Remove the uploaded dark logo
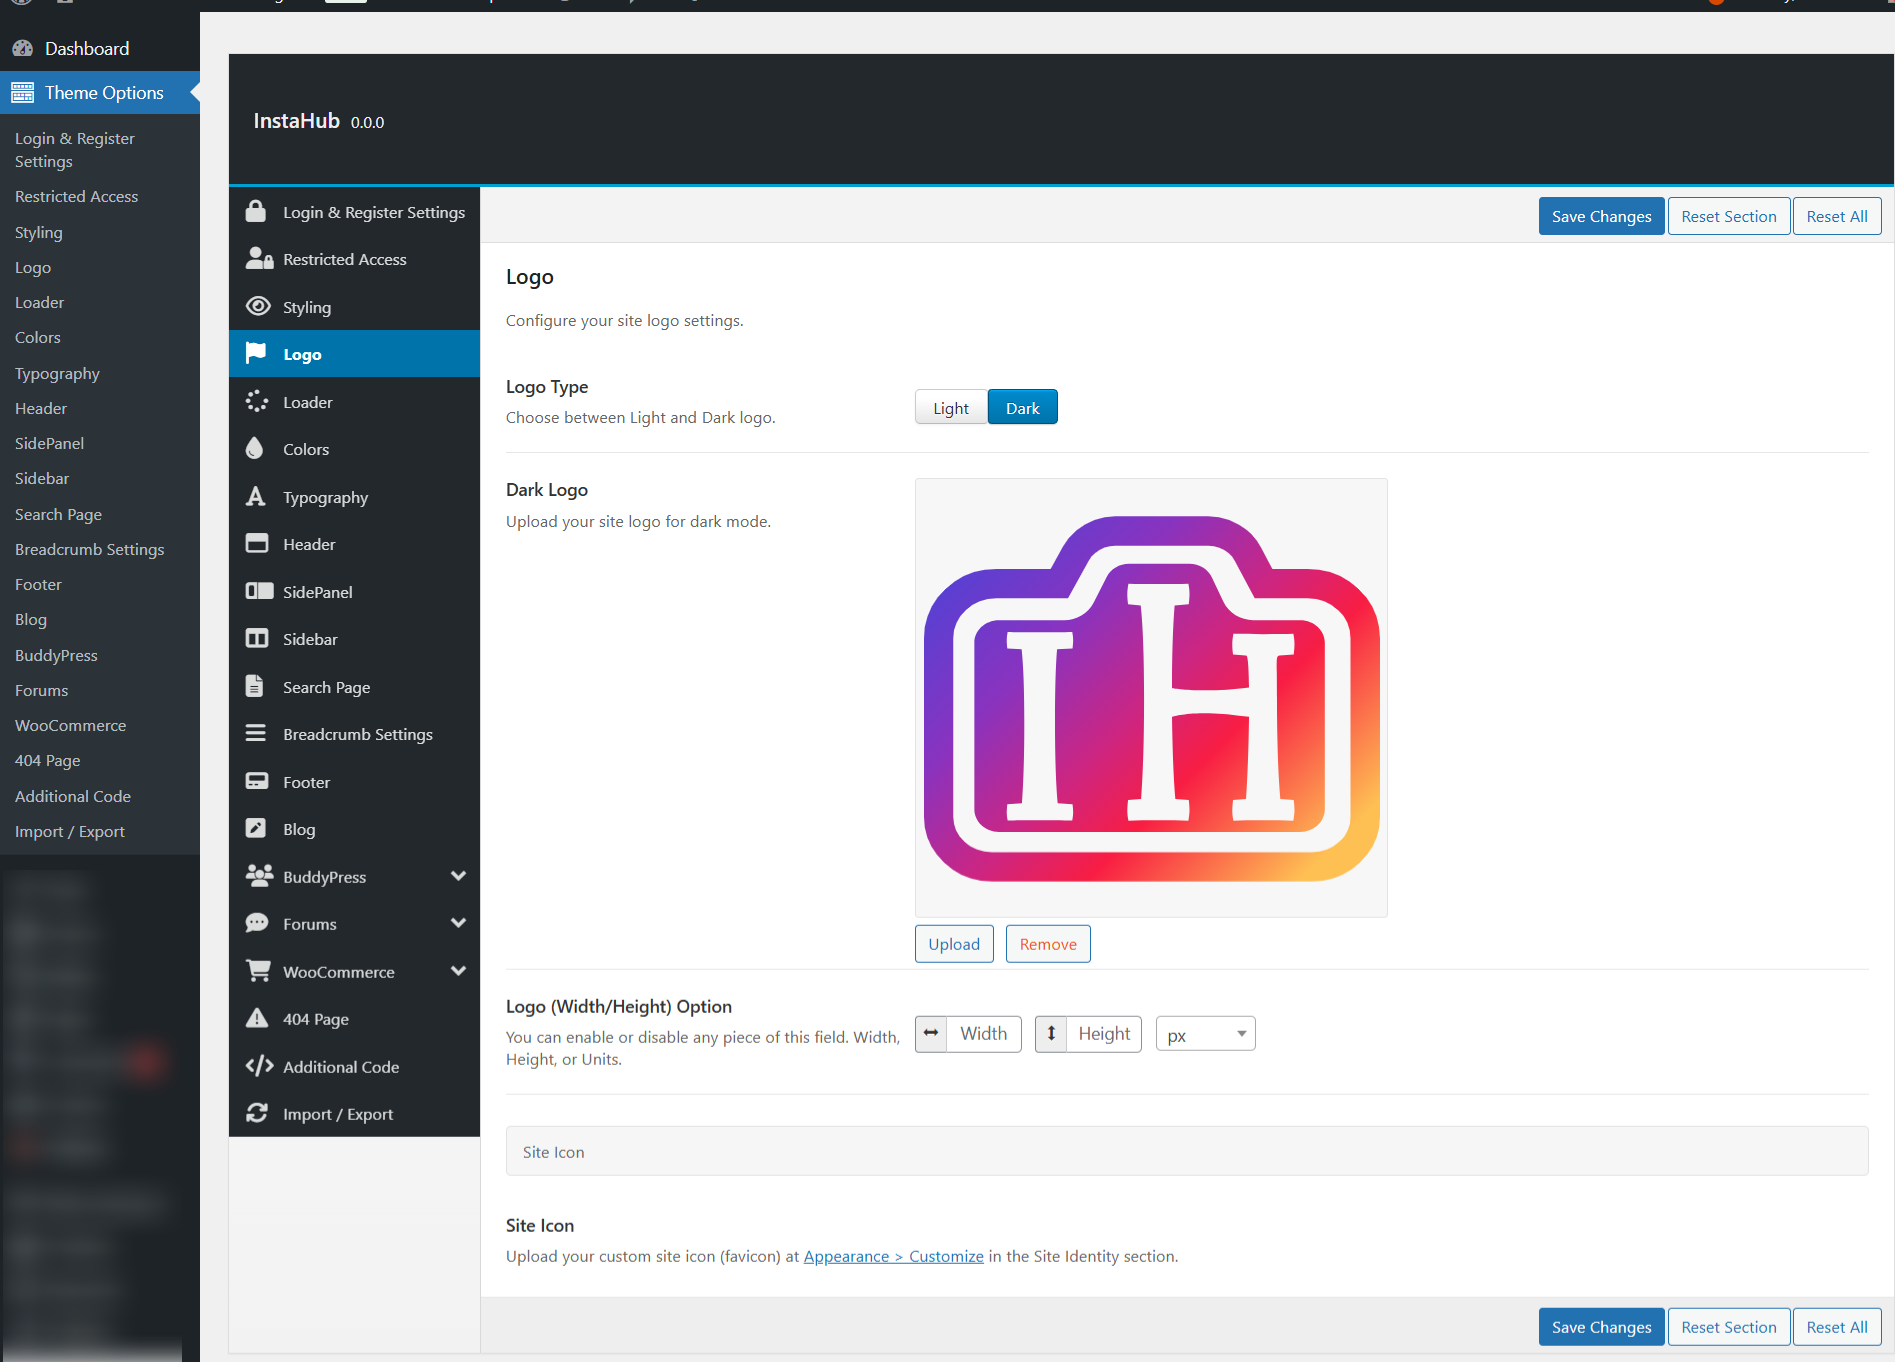The height and width of the screenshot is (1362, 1895). [x=1047, y=944]
